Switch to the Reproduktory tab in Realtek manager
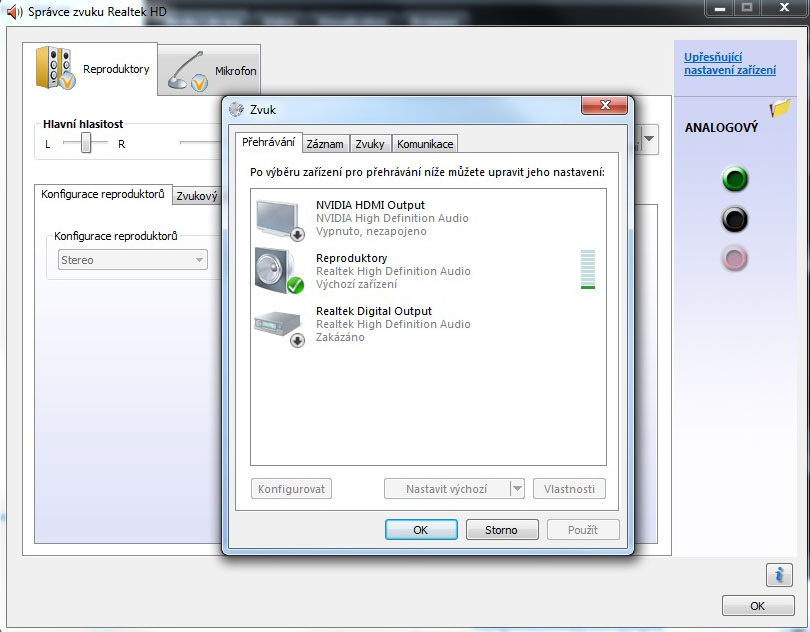Image resolution: width=810 pixels, height=632 pixels. click(90, 68)
